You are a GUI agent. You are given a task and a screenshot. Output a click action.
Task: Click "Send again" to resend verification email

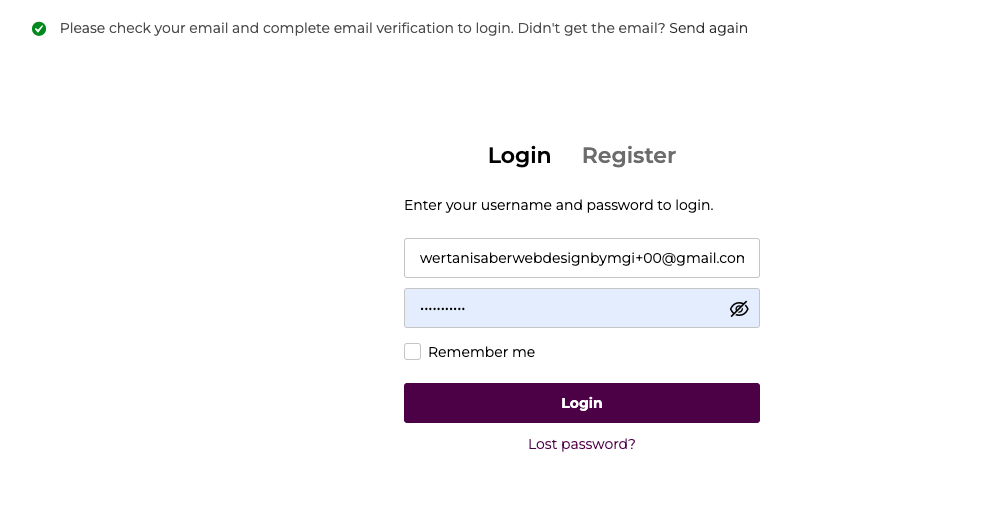[x=708, y=28]
